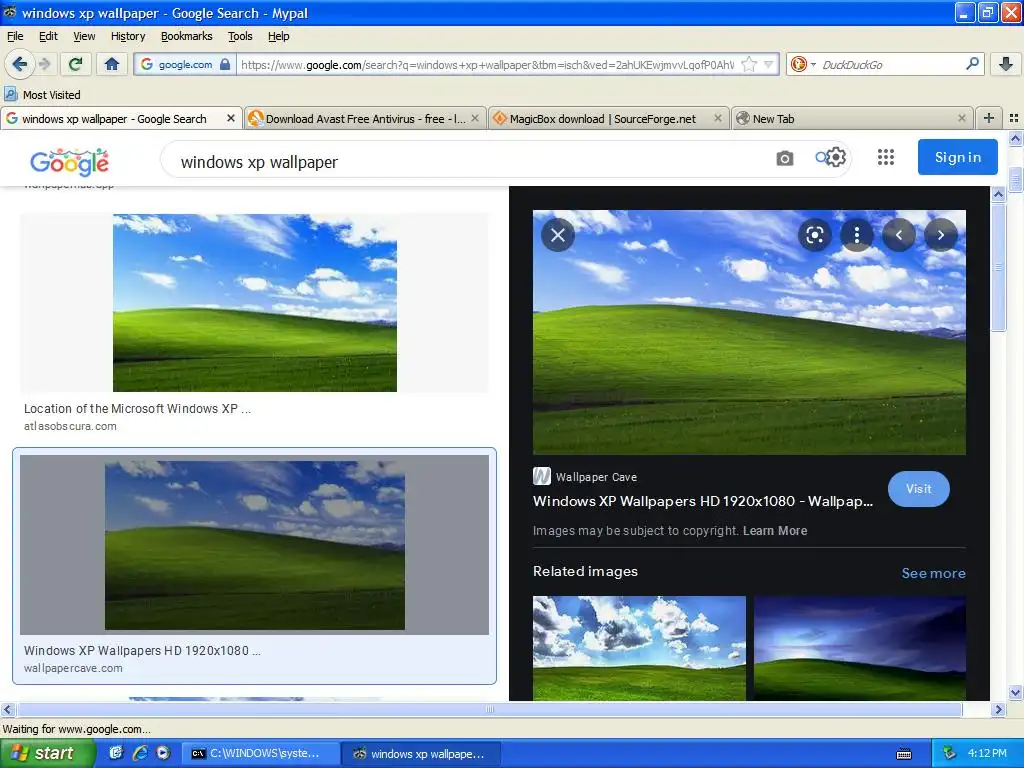Open the list all tabs button
This screenshot has width=1024, height=768.
(x=1014, y=118)
